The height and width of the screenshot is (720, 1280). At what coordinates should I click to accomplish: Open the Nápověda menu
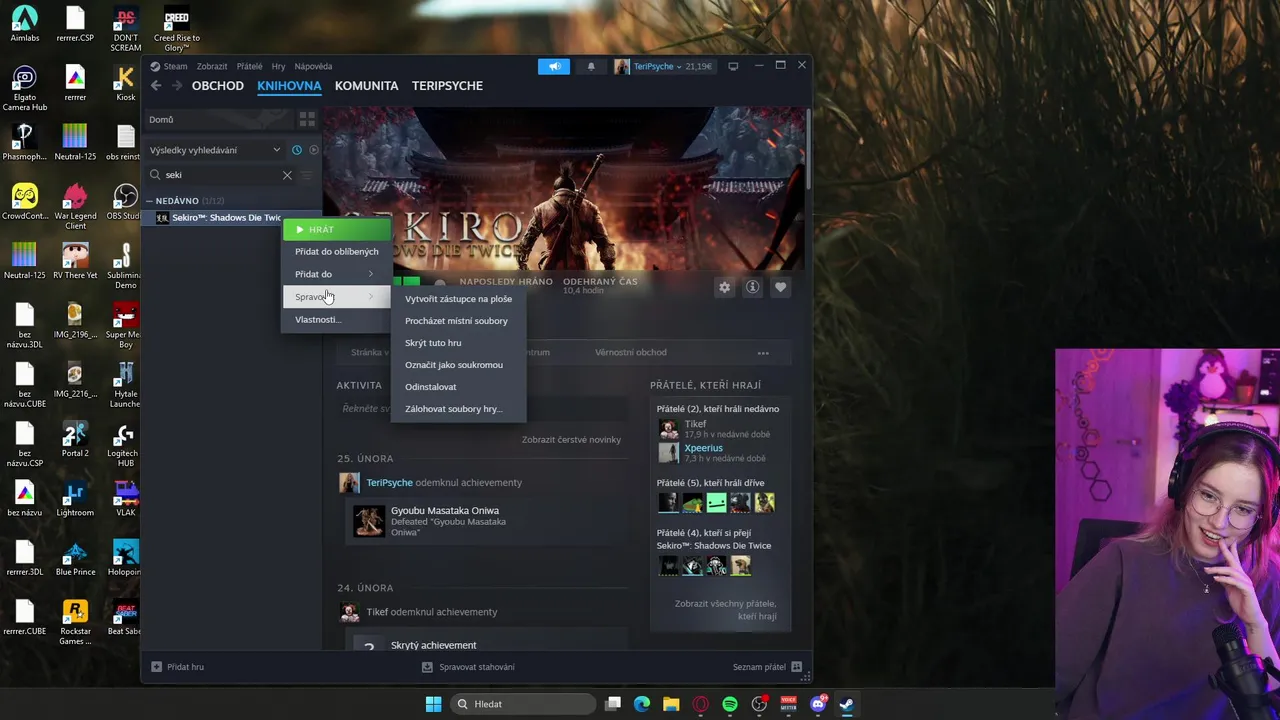[x=313, y=66]
